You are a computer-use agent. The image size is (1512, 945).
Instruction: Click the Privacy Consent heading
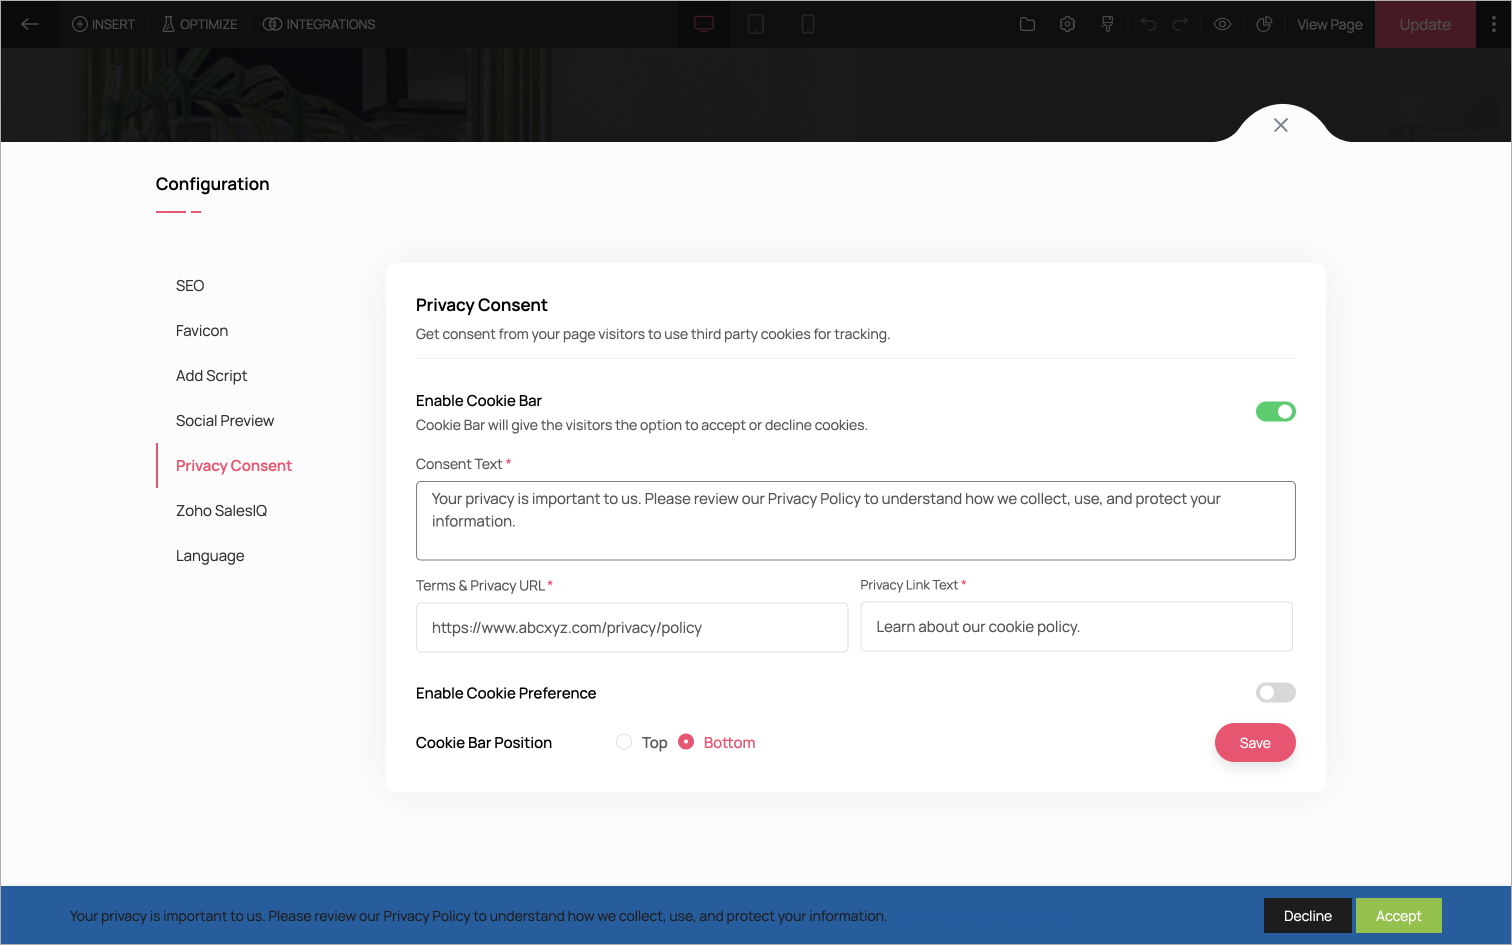coord(482,305)
